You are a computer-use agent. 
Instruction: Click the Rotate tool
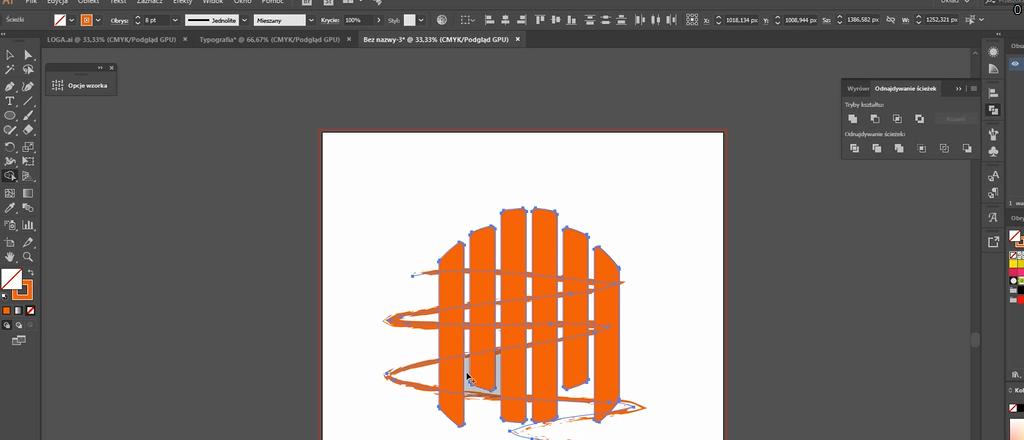(10, 146)
